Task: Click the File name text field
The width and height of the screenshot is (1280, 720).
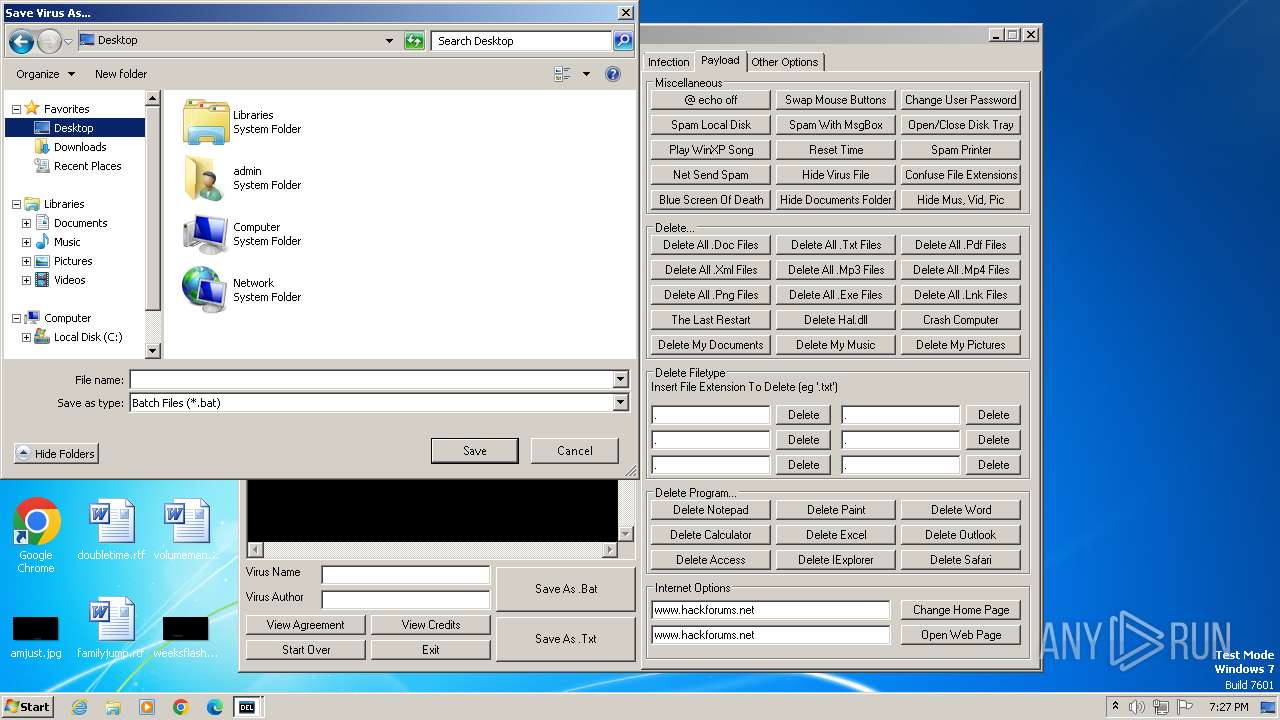Action: pos(371,380)
